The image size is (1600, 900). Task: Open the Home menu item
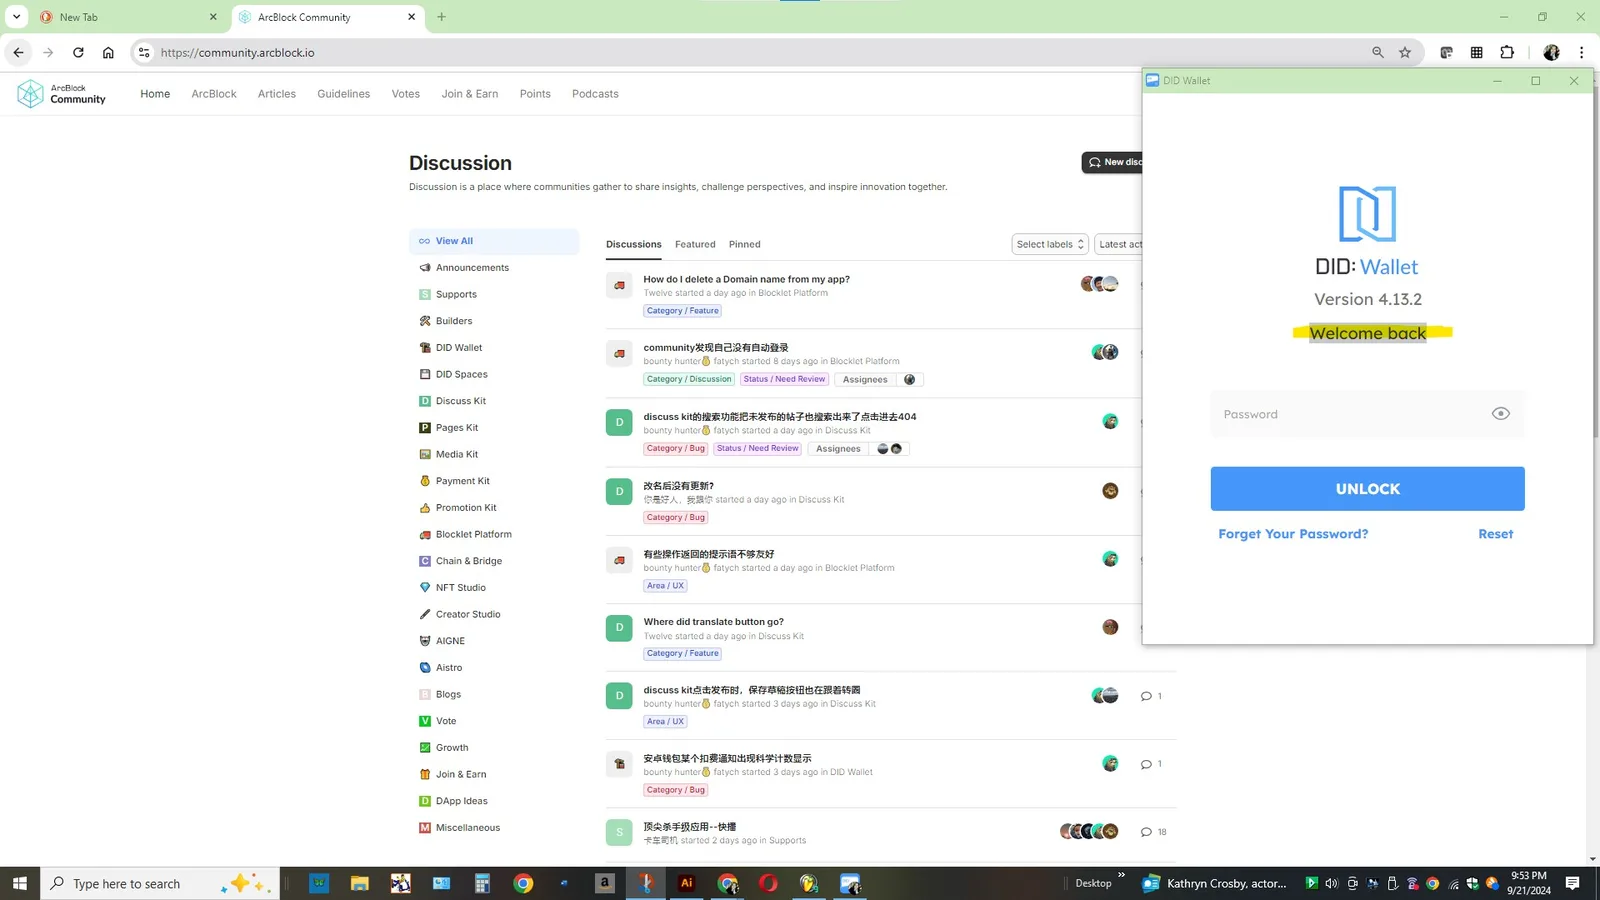tap(155, 94)
